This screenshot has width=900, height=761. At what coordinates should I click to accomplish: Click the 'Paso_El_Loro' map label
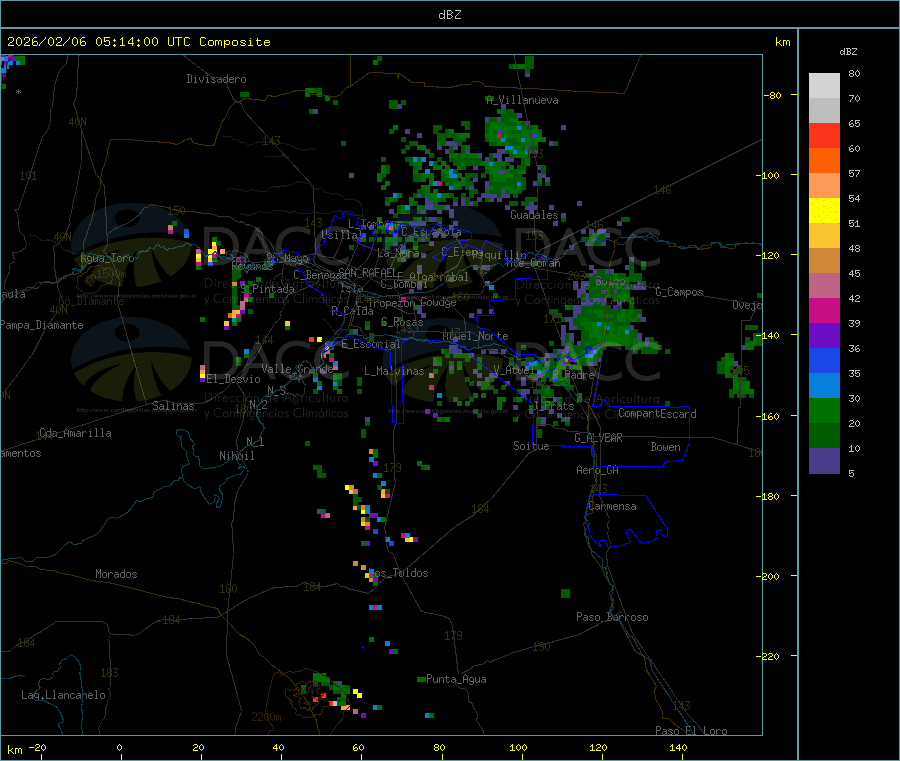tap(691, 731)
